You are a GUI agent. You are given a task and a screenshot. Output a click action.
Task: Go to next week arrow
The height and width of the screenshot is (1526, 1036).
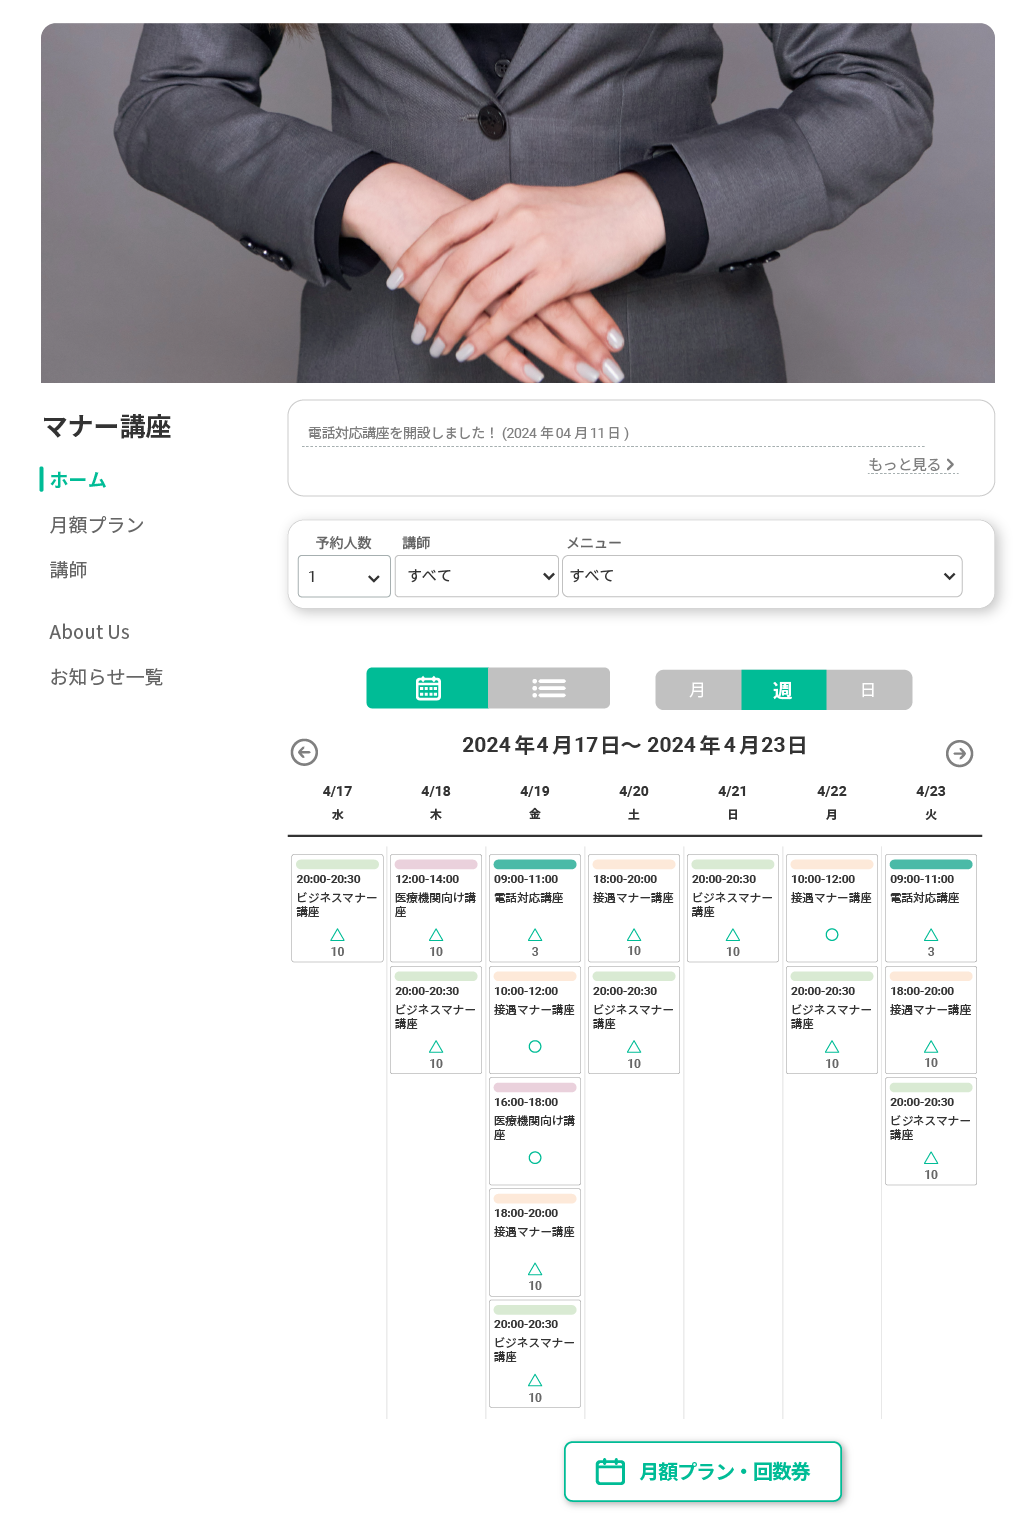960,753
